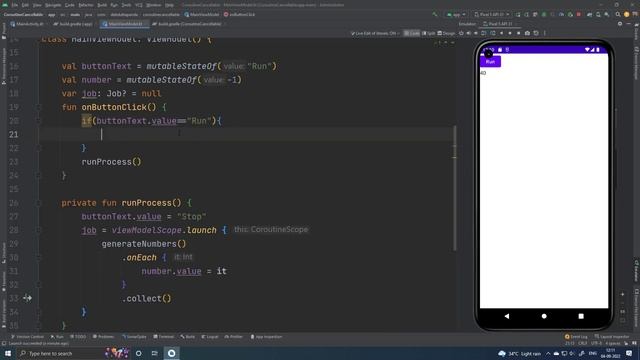Click the suspend call gutter icon at line 33
Screen dimensions: 640x360
pyautogui.click(x=27, y=298)
